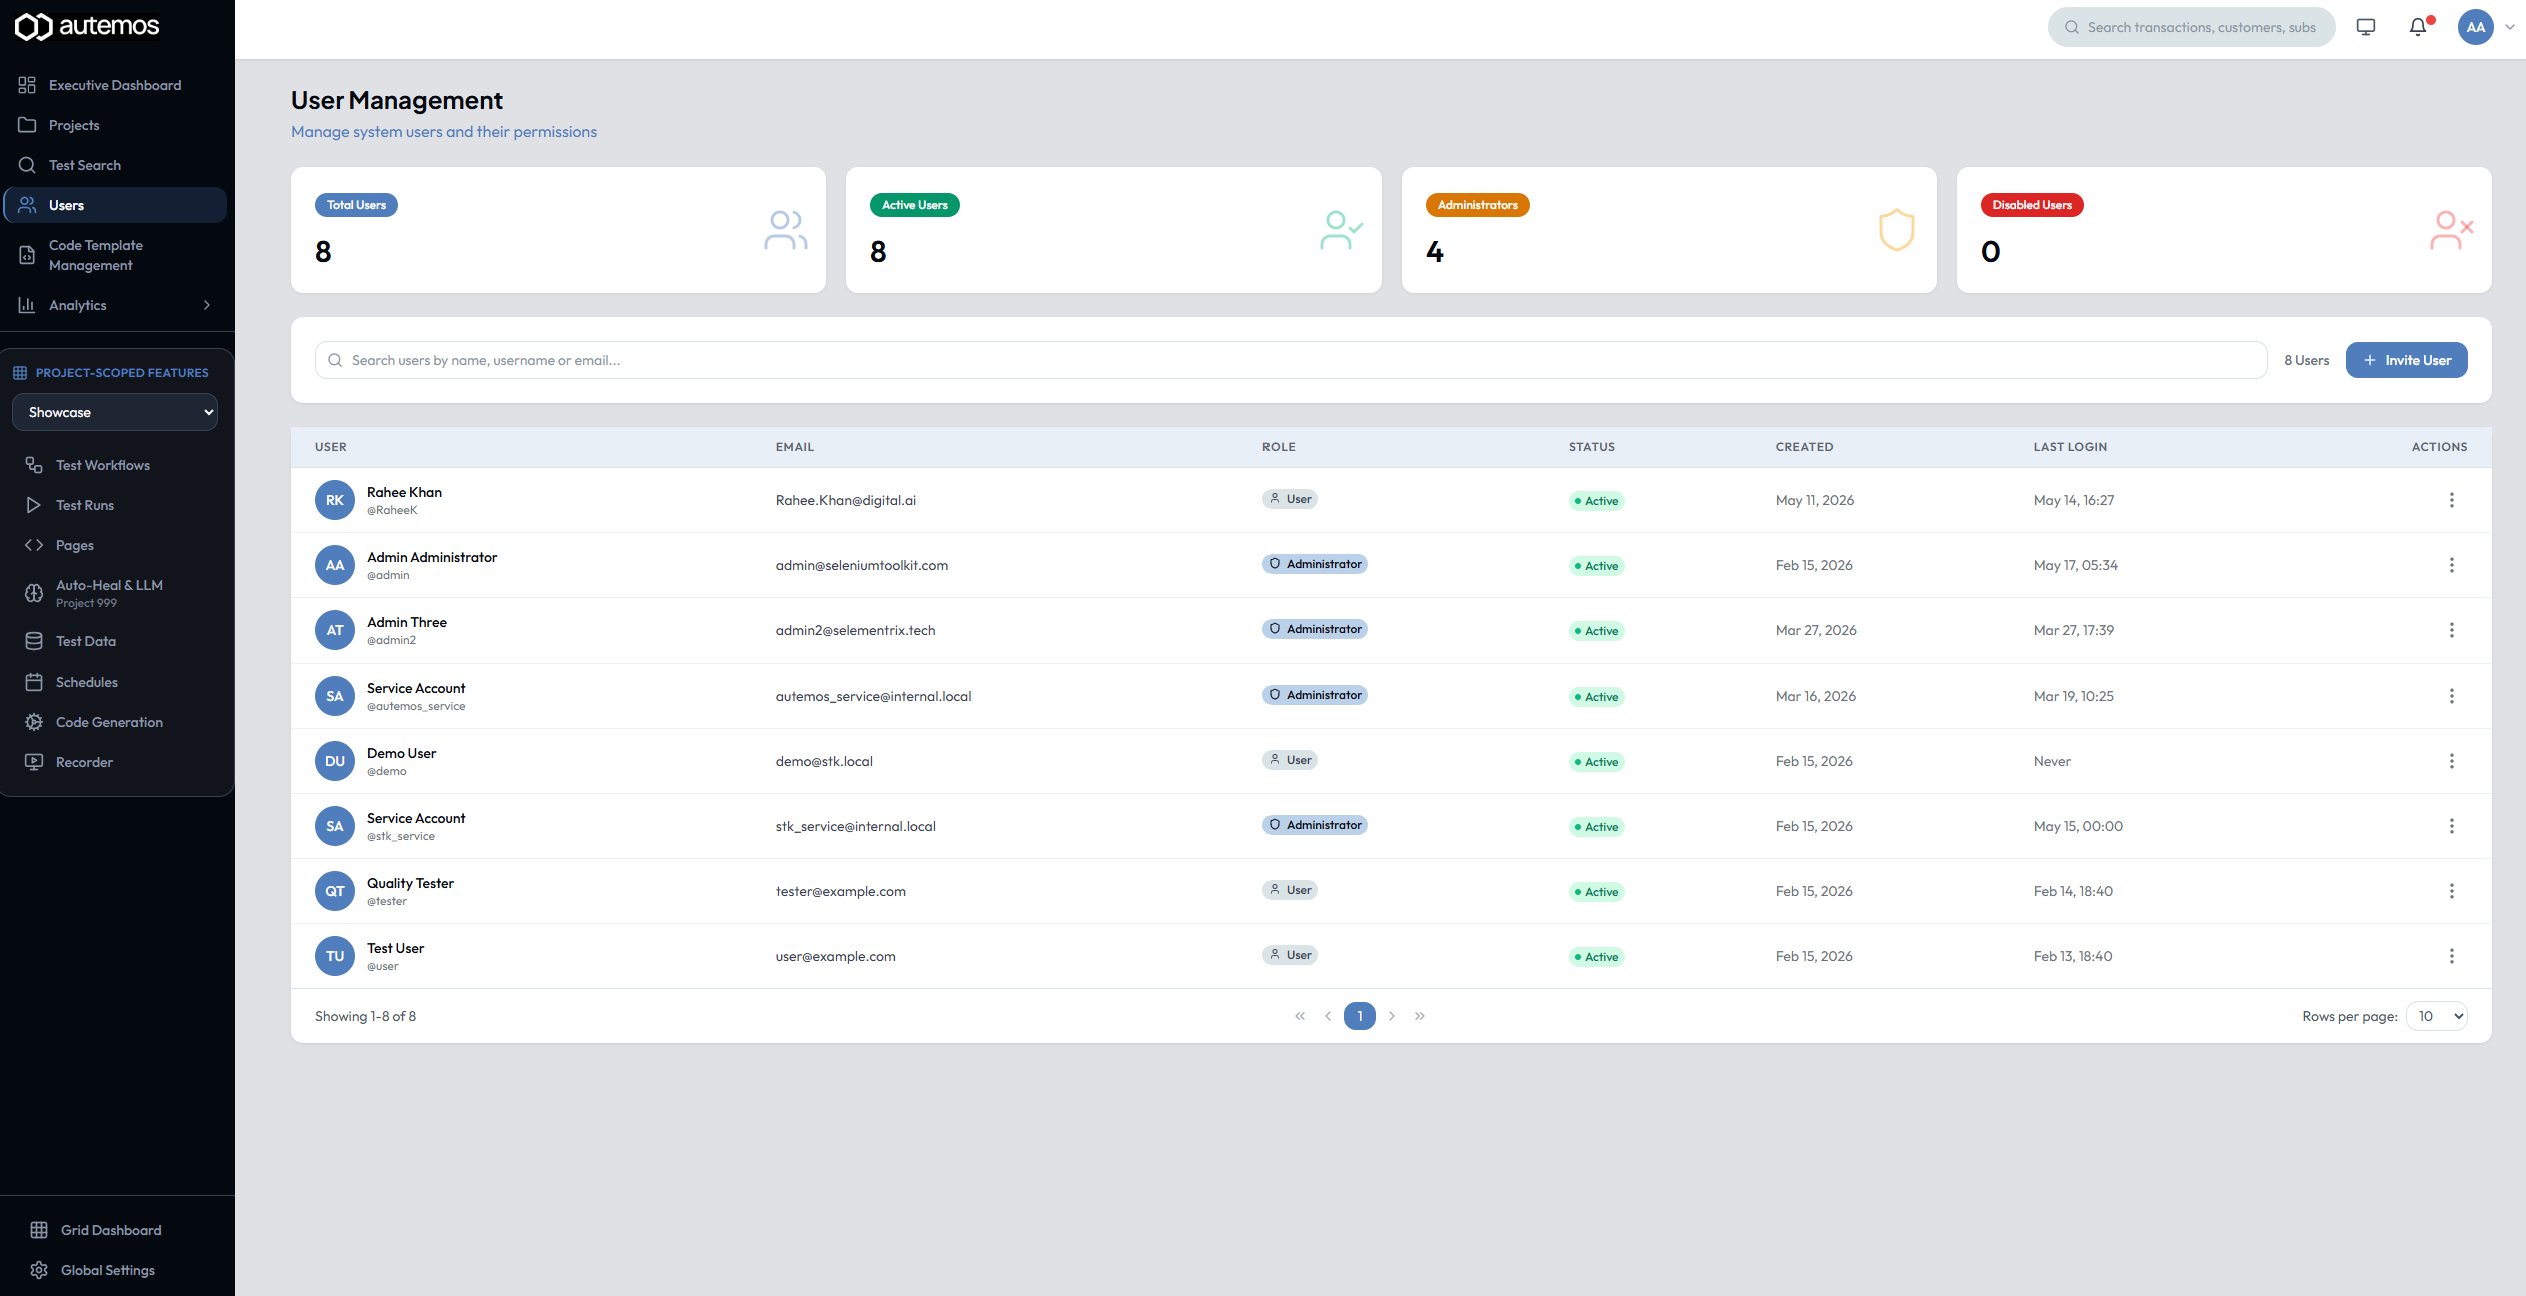Click the autemos logo
This screenshot has height=1296, width=2526.
tap(87, 26)
